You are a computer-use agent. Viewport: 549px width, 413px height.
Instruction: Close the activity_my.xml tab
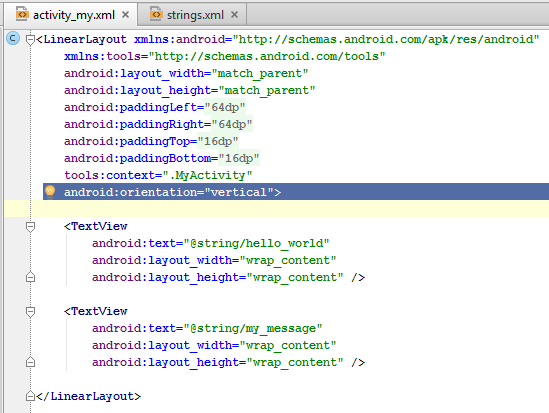(125, 15)
